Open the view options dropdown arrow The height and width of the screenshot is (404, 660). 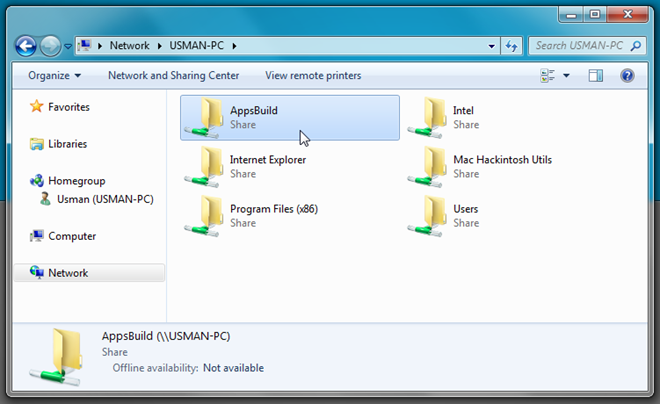(x=566, y=76)
